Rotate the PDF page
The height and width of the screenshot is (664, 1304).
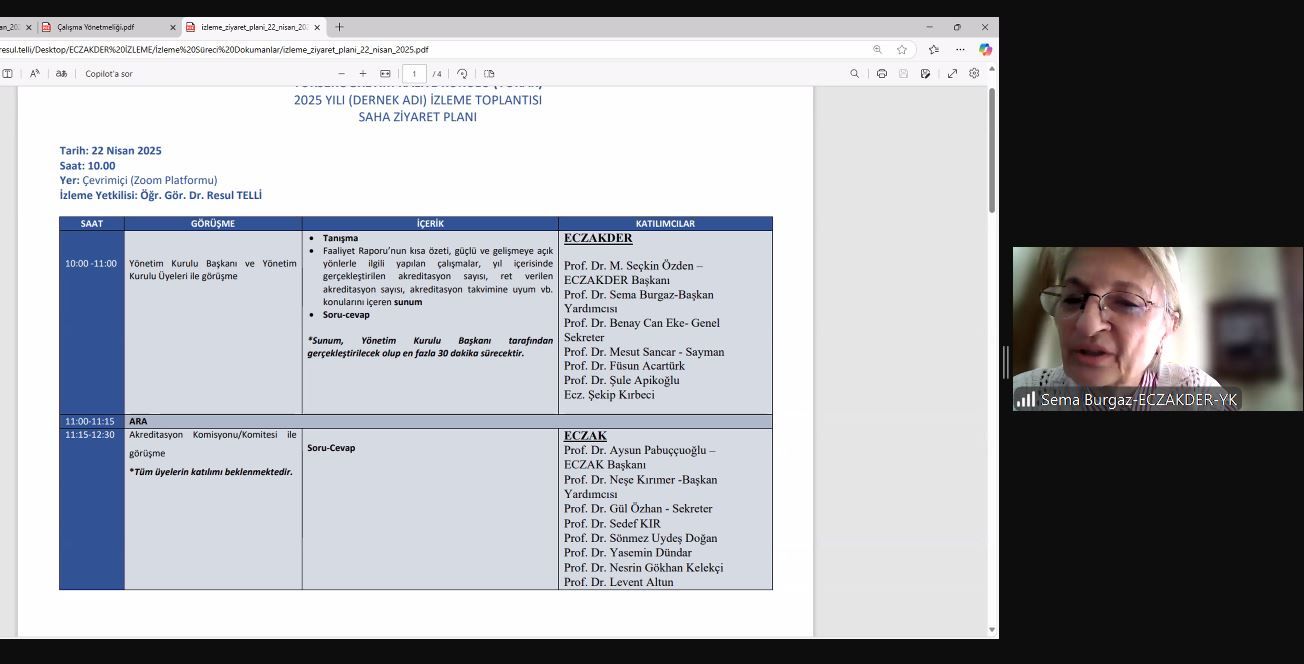(462, 74)
